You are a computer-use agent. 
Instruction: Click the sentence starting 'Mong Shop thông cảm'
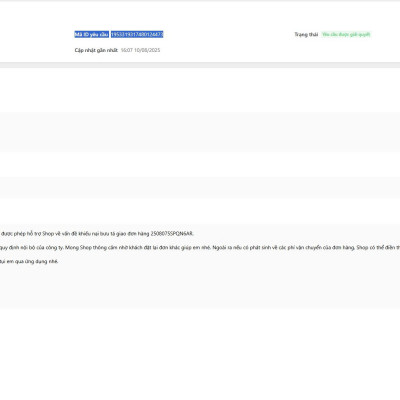coord(138,248)
